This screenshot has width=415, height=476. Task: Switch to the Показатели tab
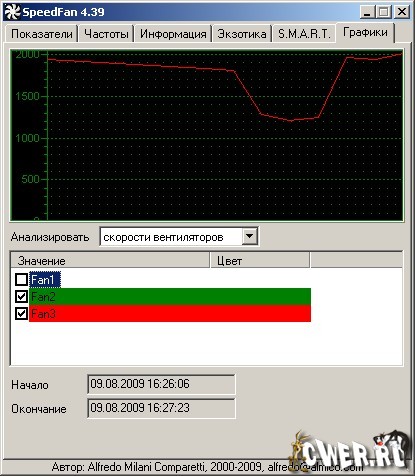[x=42, y=34]
